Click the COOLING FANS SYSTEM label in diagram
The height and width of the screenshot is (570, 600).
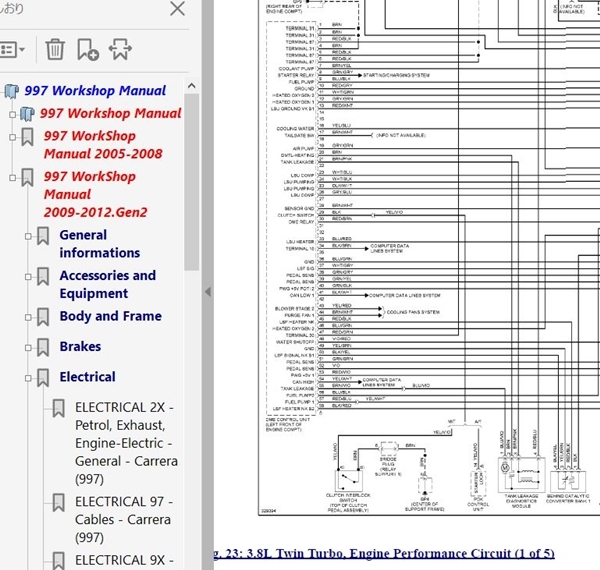[x=413, y=312]
